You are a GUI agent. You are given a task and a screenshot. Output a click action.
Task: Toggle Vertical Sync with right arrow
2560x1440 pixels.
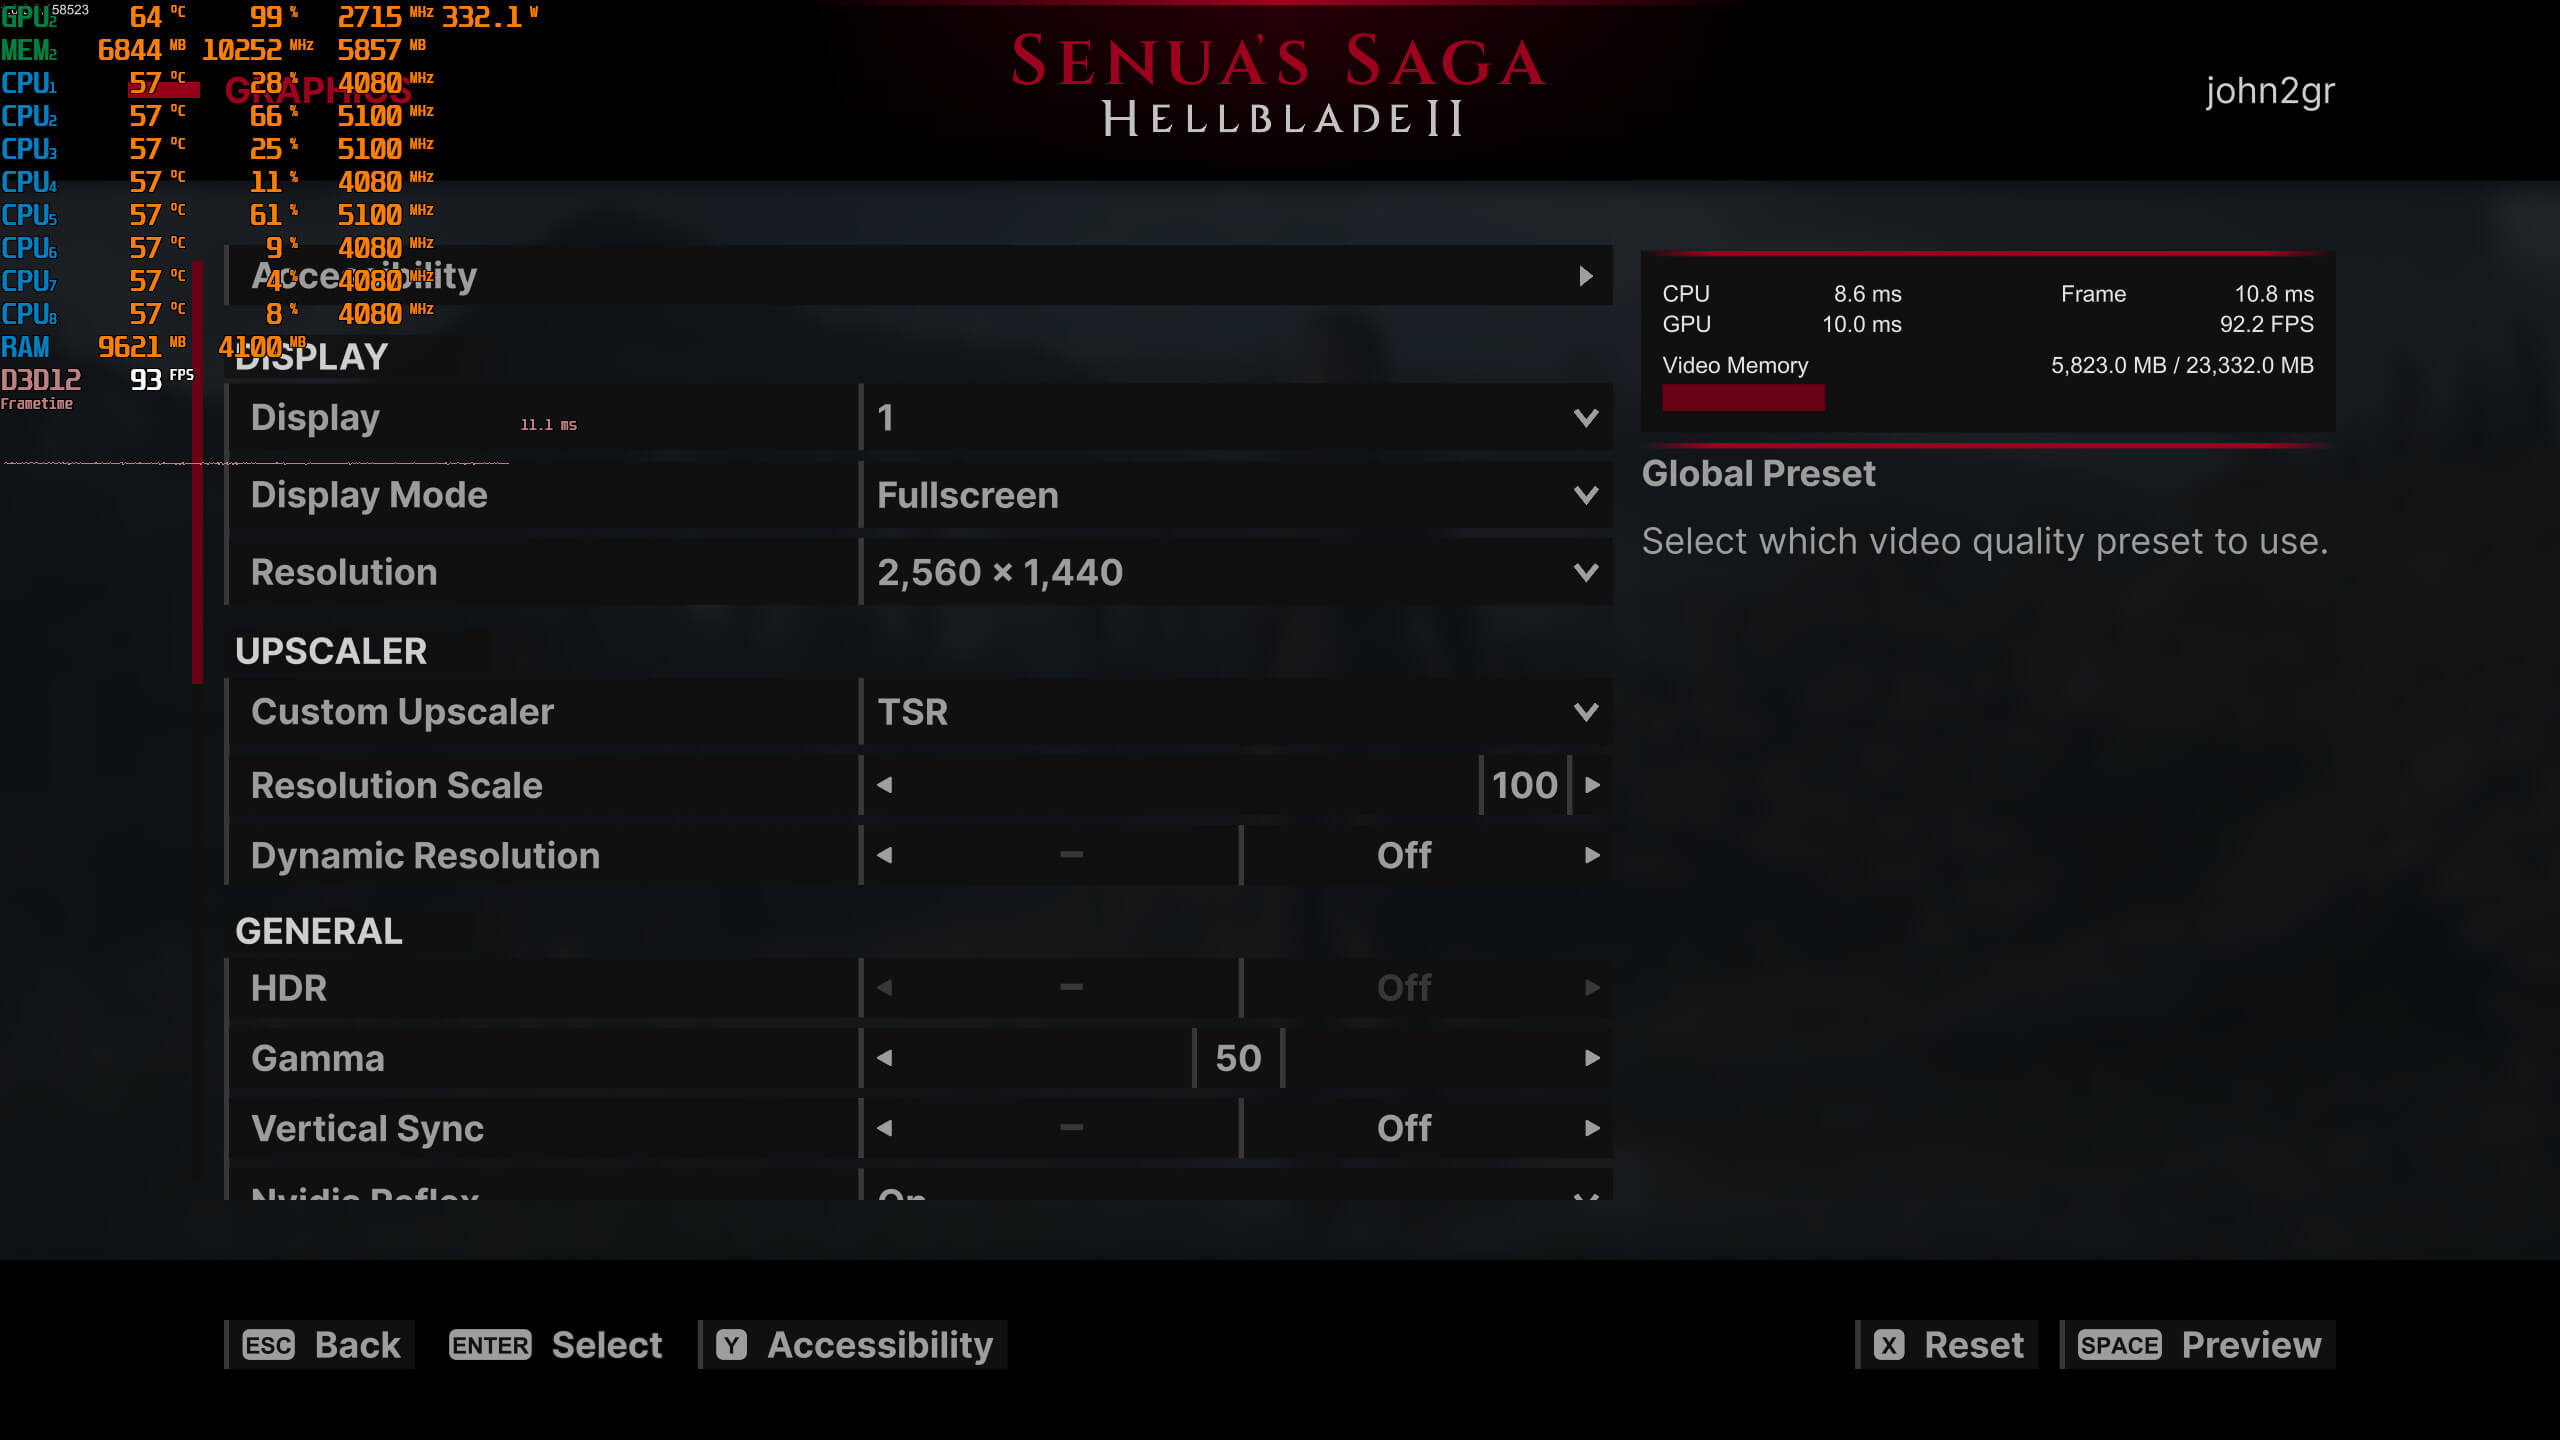1592,1128
